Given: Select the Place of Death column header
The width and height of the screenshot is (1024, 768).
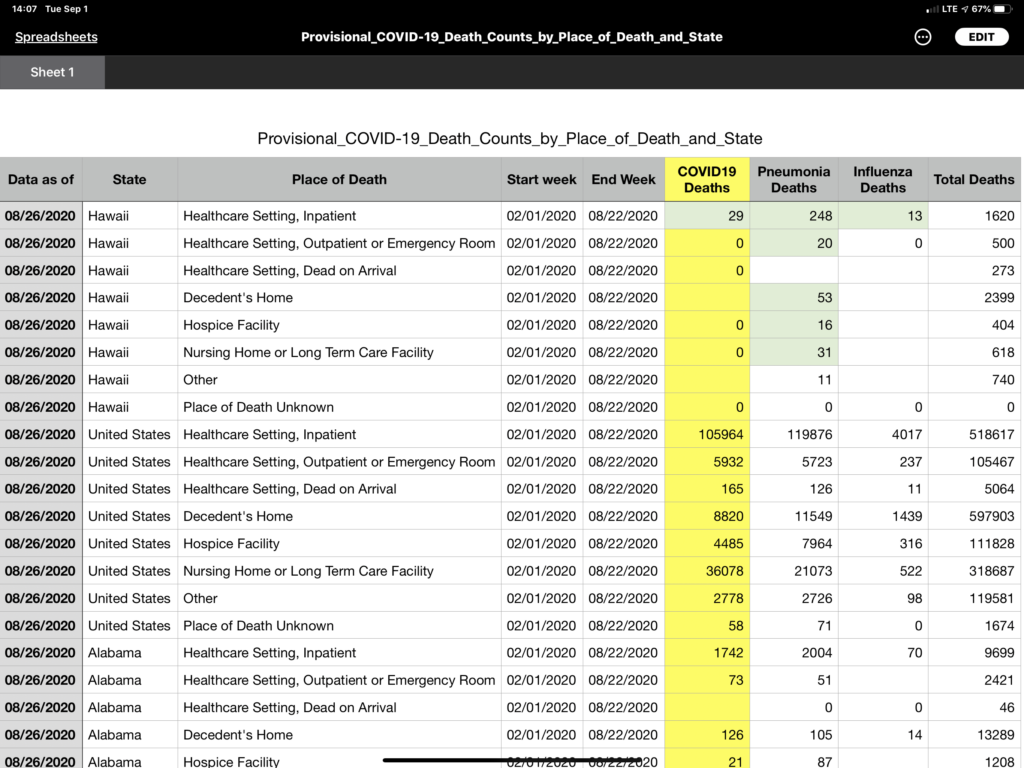Looking at the screenshot, I should point(339,180).
